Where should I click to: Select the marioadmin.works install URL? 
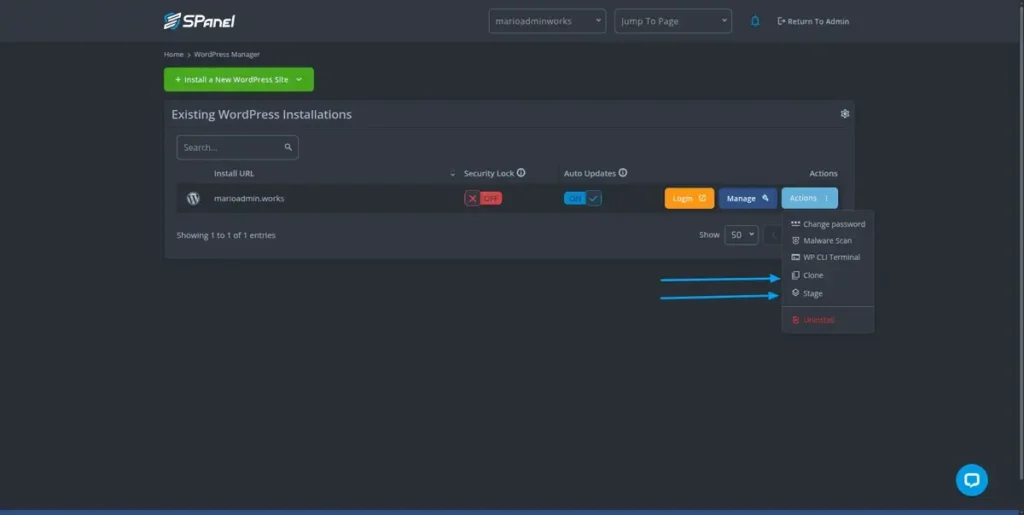(x=249, y=198)
